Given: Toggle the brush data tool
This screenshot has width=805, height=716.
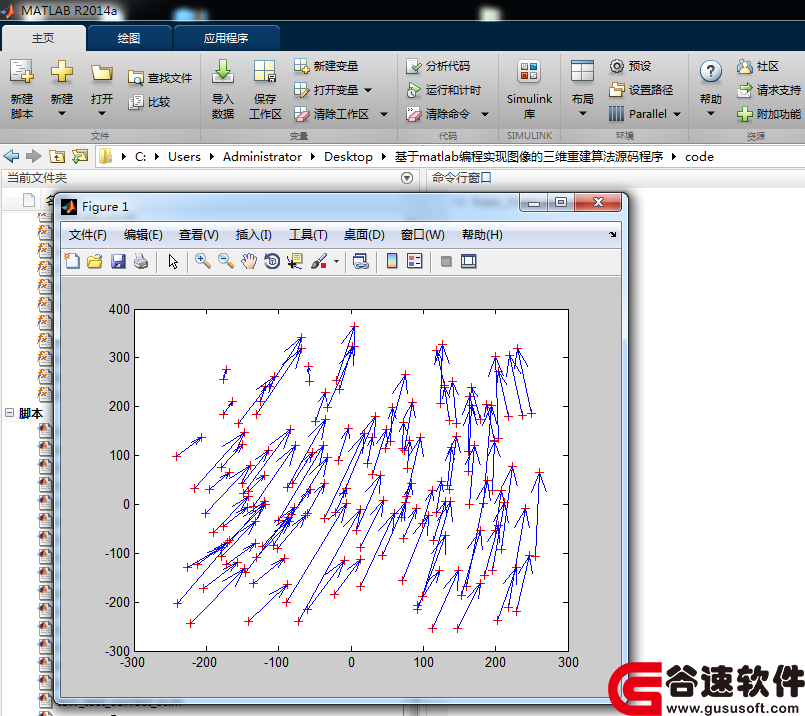Looking at the screenshot, I should (x=319, y=261).
